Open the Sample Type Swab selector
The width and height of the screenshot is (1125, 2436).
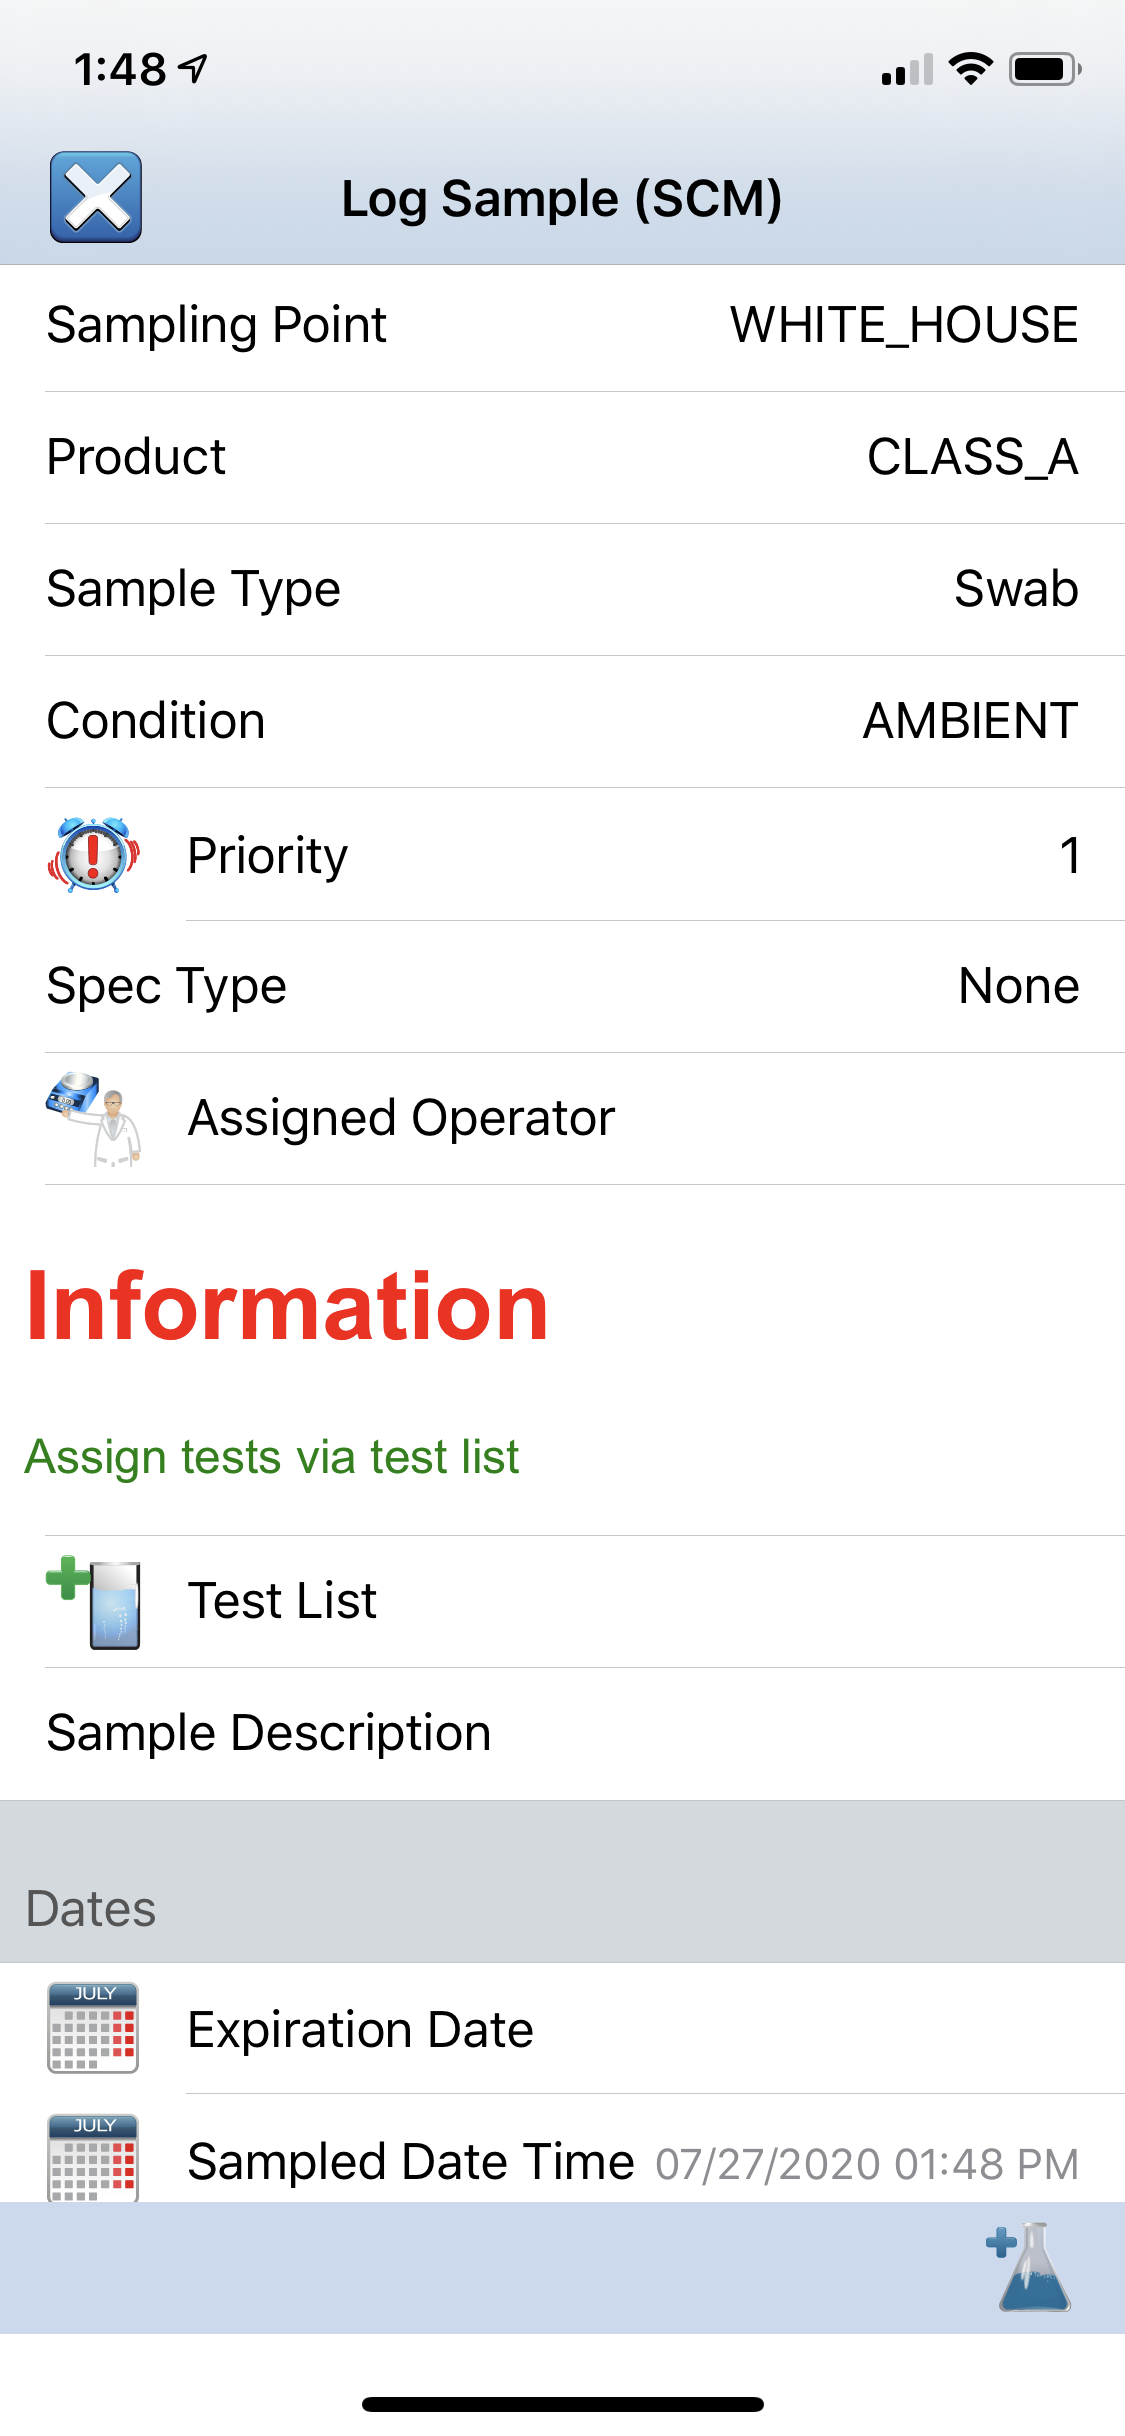tap(560, 588)
